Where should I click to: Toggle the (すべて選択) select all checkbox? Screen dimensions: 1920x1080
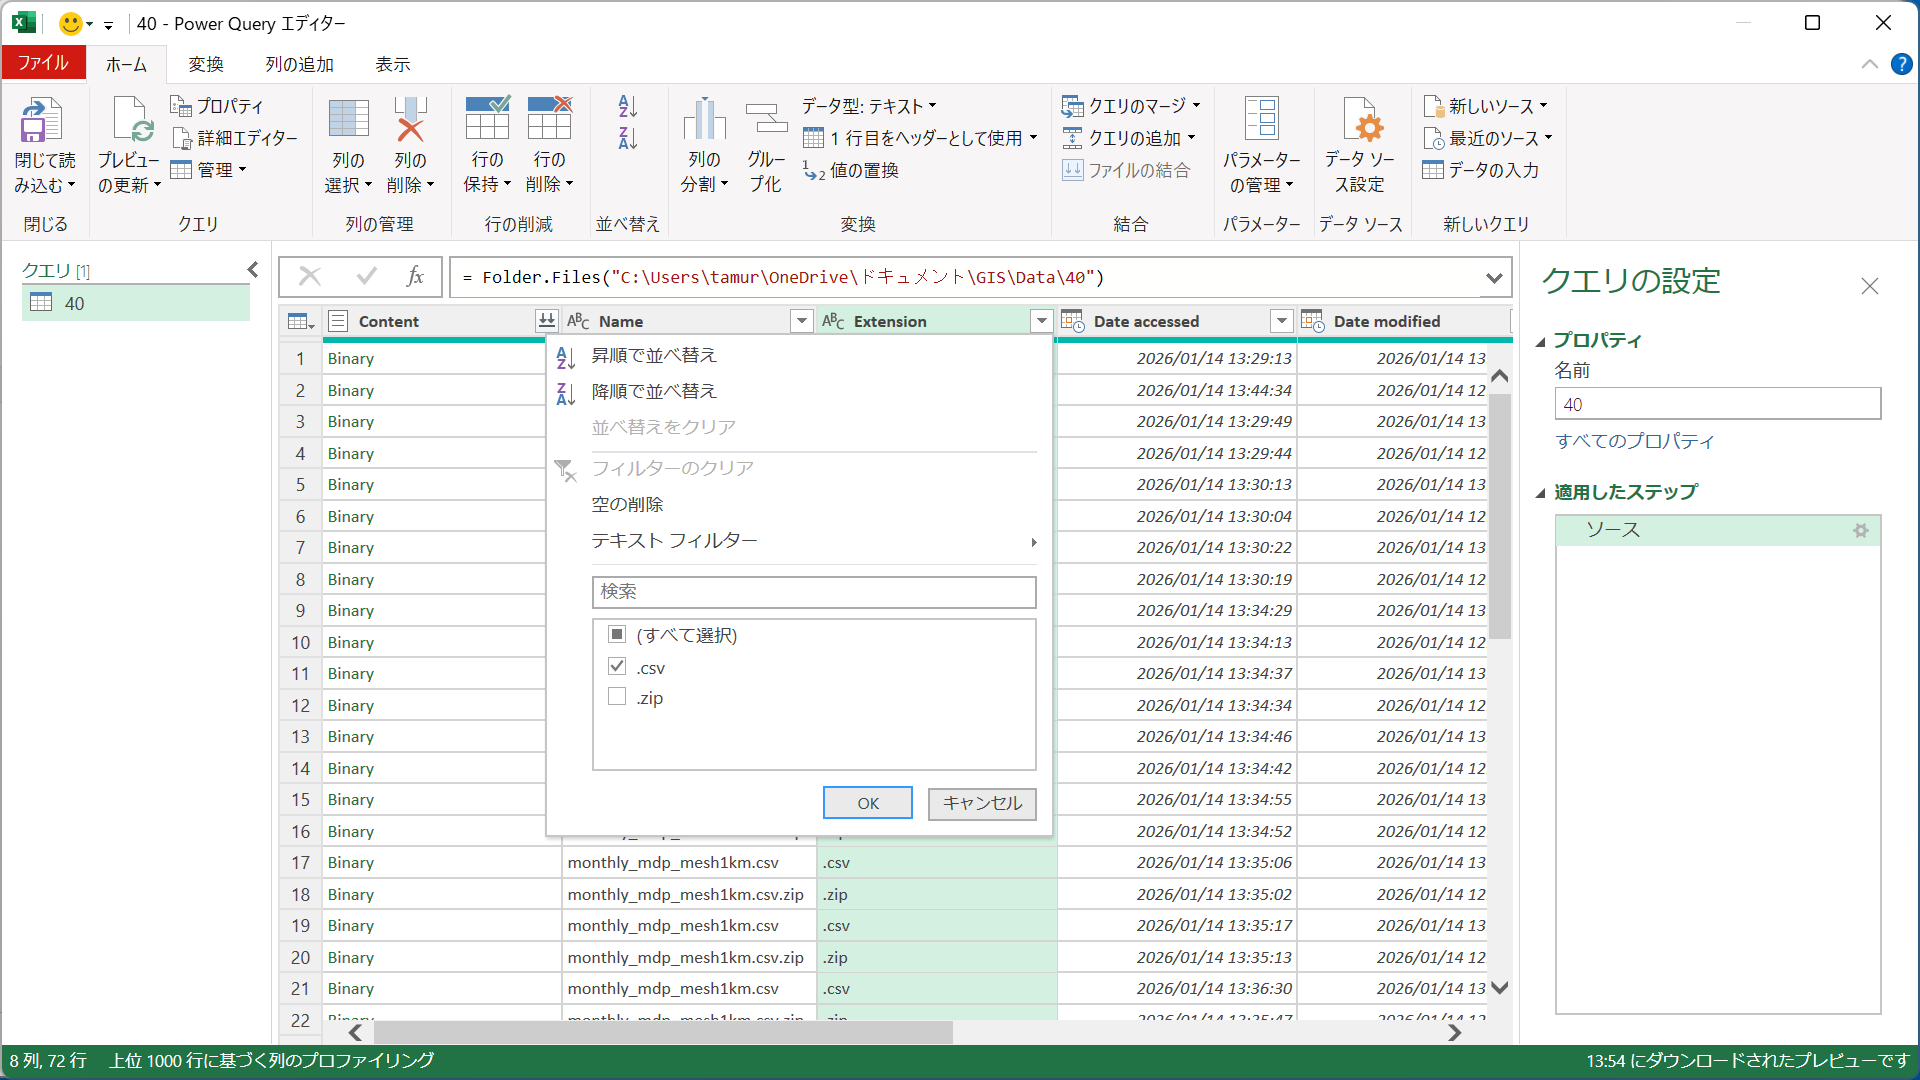[617, 635]
